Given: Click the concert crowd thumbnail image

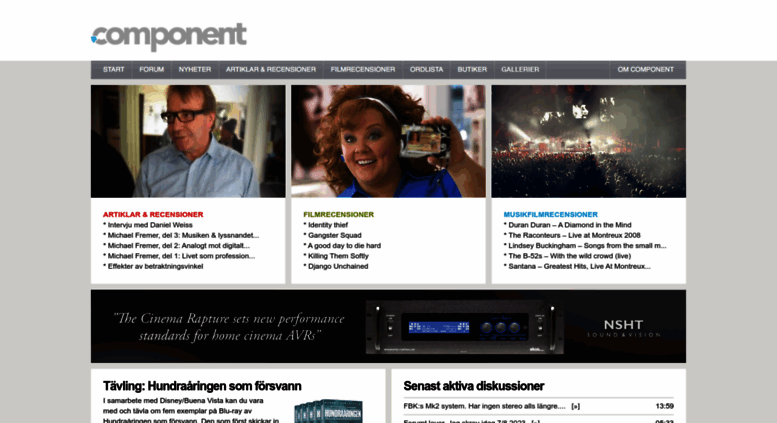Looking at the screenshot, I should 589,141.
